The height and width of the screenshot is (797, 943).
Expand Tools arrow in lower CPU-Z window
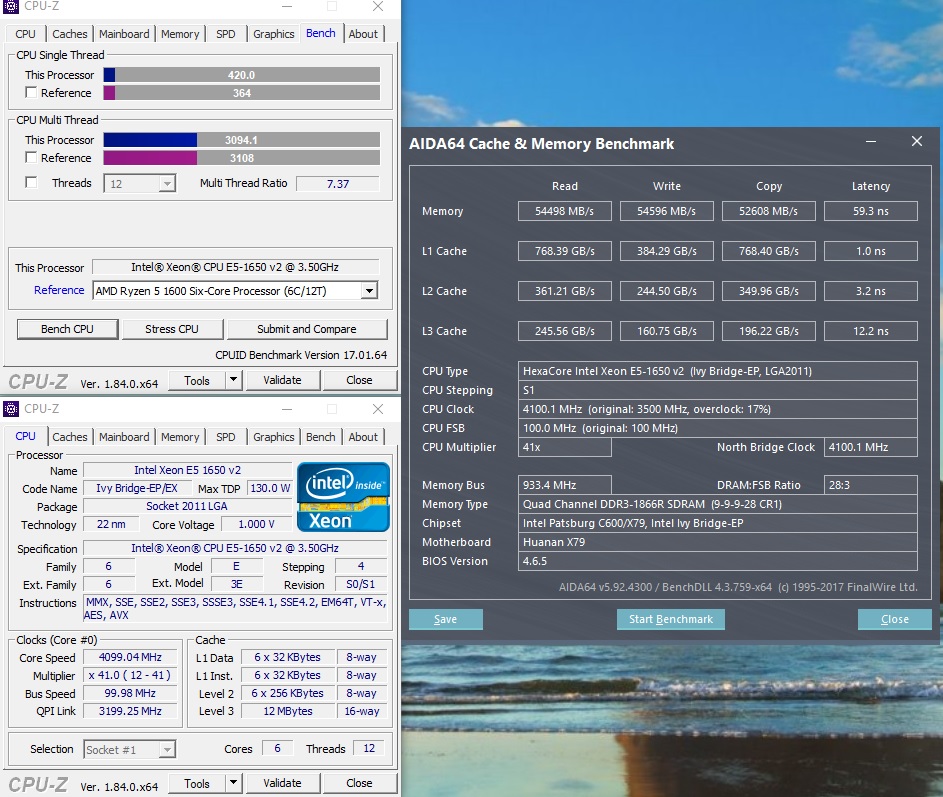[234, 783]
